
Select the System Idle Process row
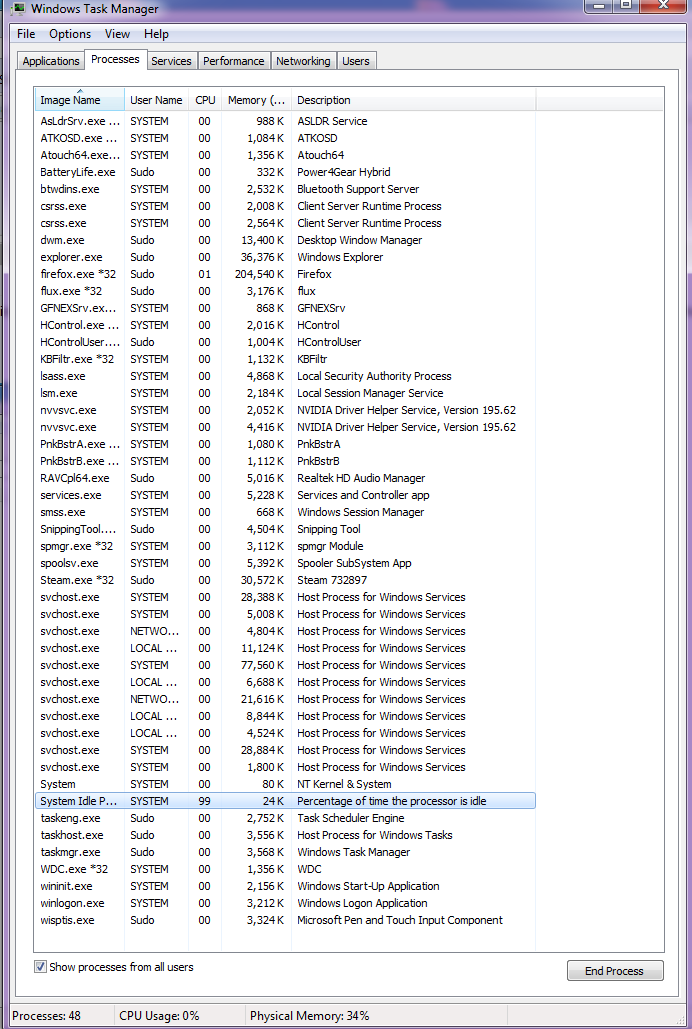point(285,801)
